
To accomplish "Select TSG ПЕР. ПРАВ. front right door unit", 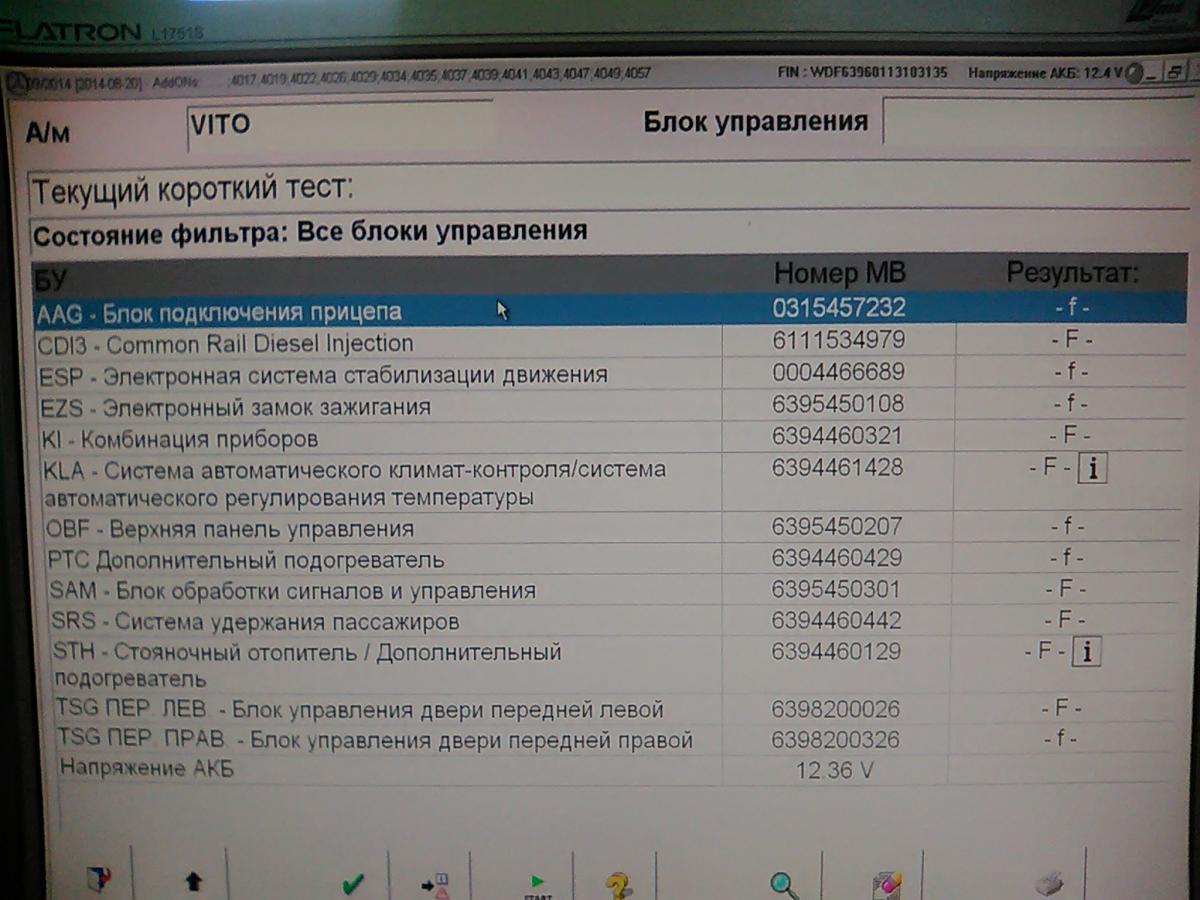I will click(376, 742).
